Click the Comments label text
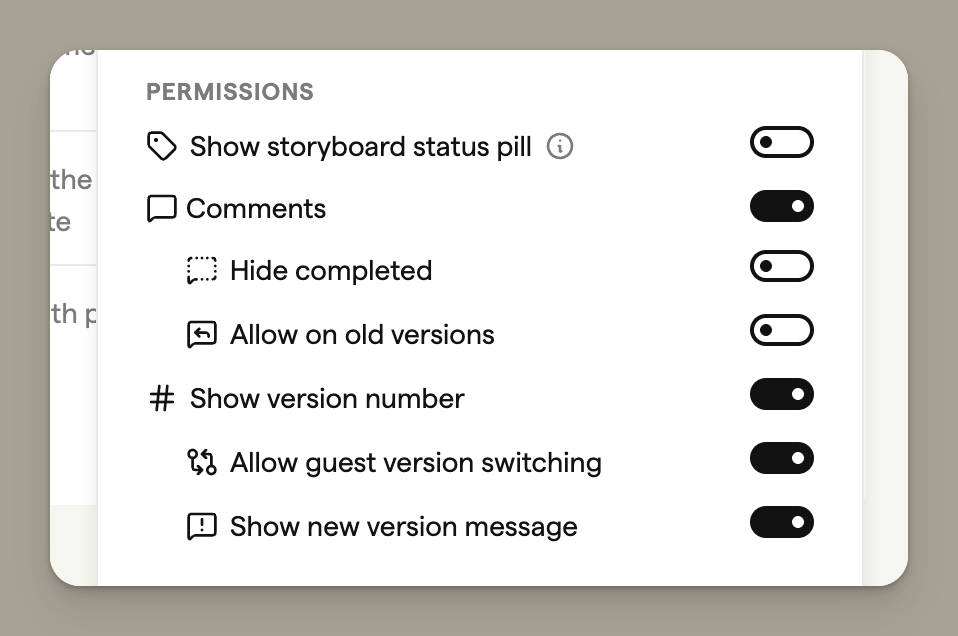The width and height of the screenshot is (958, 636). click(256, 209)
